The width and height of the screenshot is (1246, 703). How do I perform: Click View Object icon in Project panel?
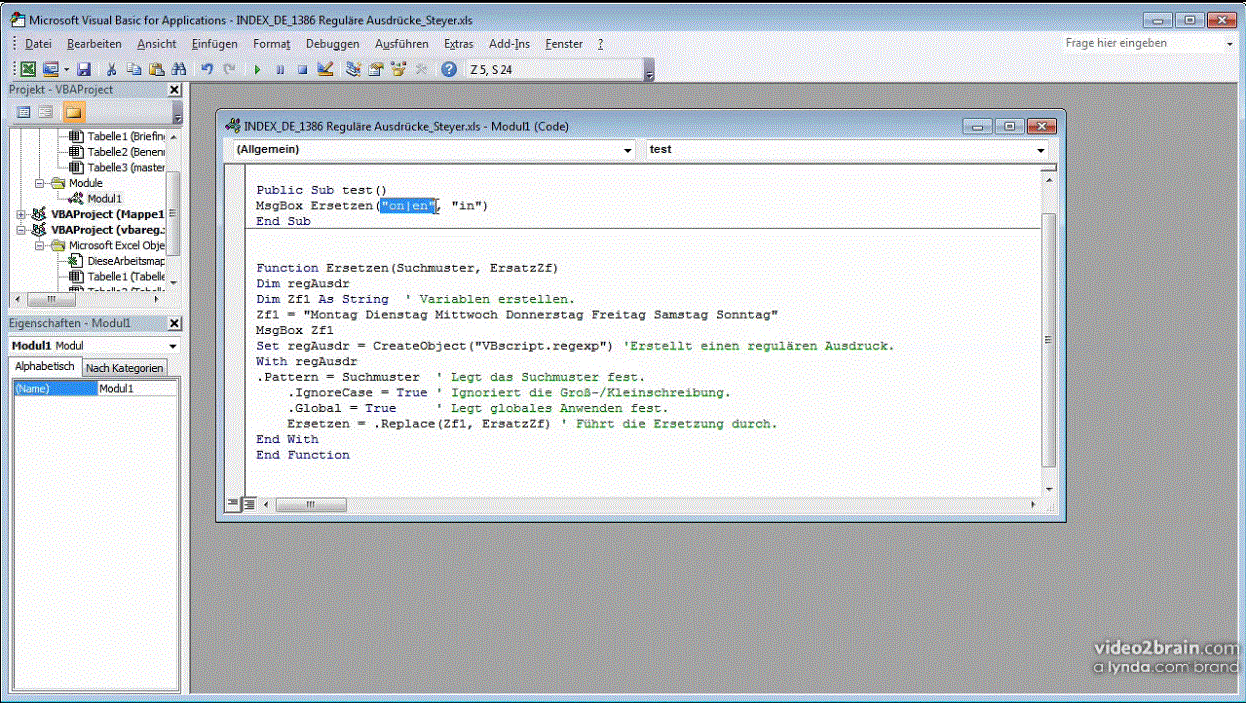(x=46, y=111)
